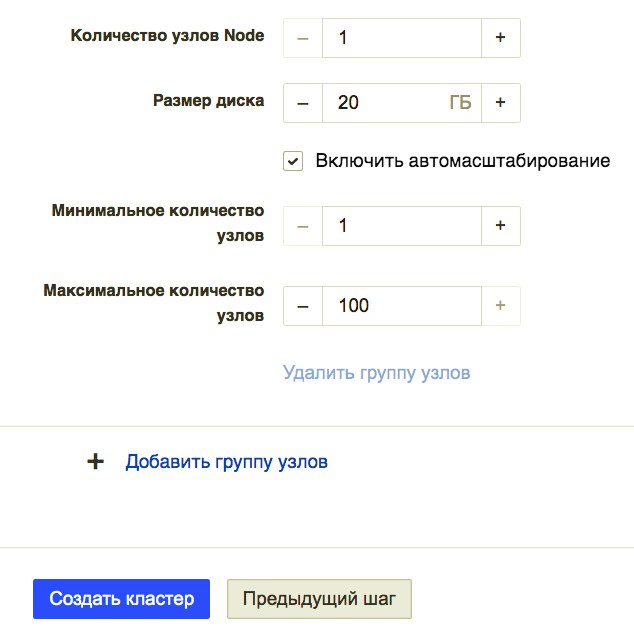Click the plus icon to add node group

coord(96,462)
